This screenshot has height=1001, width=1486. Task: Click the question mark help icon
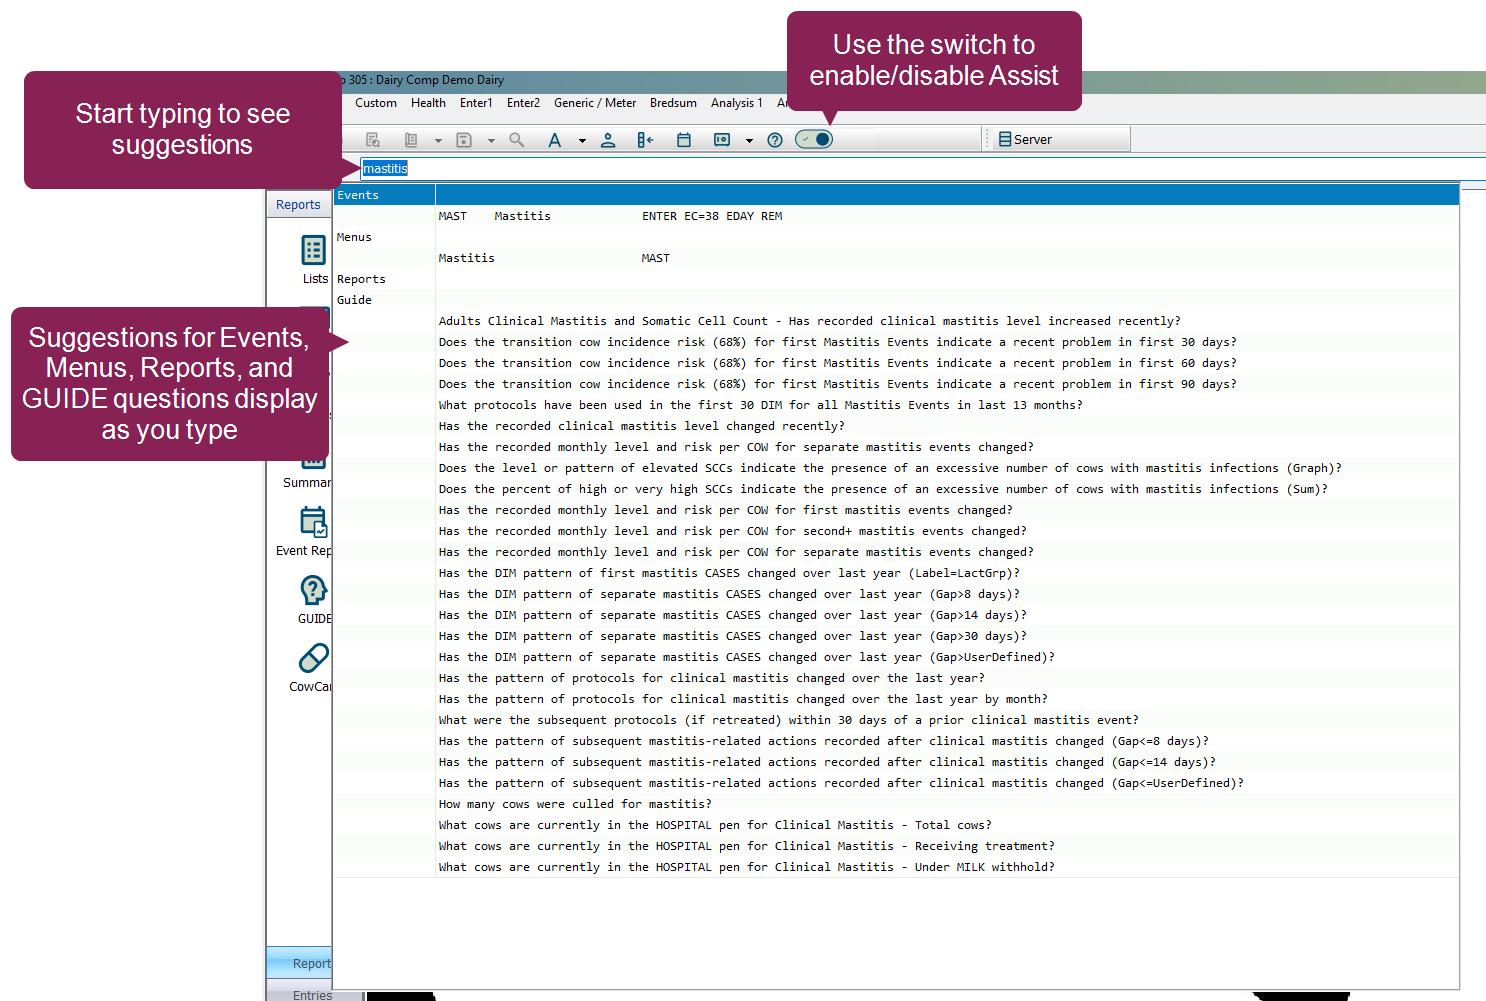click(x=775, y=140)
